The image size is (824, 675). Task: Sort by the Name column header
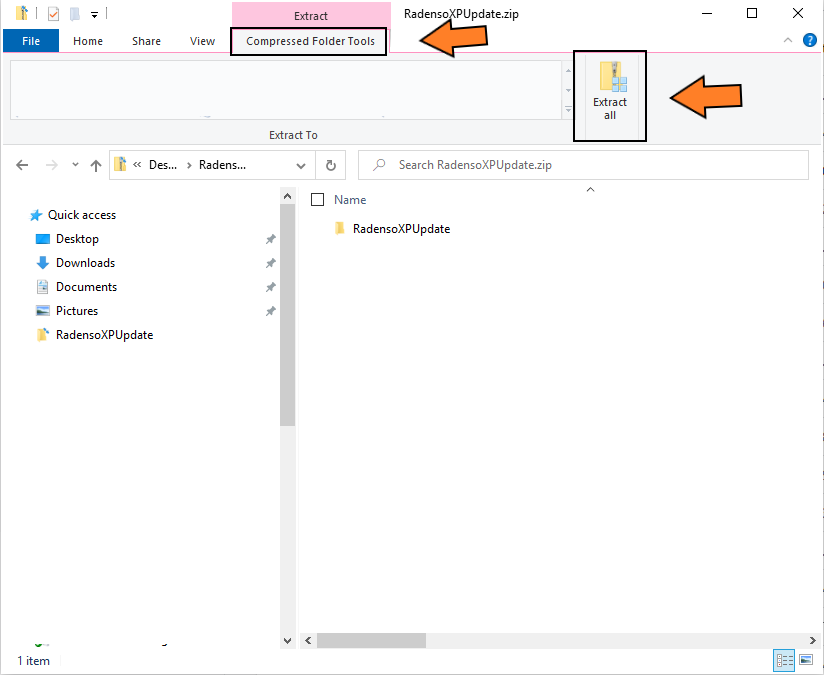click(x=350, y=200)
